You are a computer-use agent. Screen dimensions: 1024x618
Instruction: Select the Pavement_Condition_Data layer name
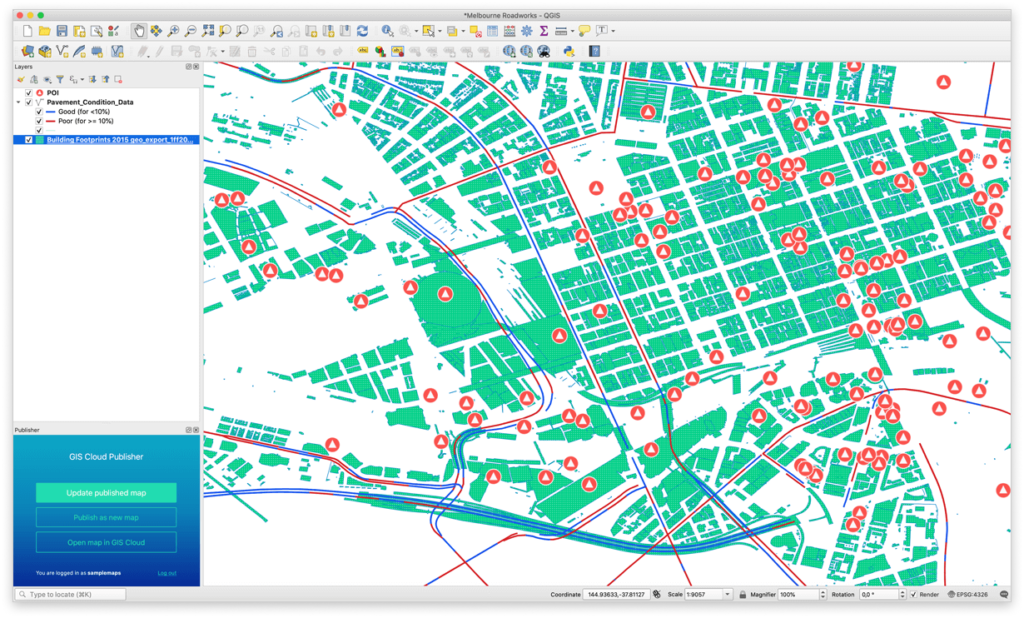[x=90, y=102]
